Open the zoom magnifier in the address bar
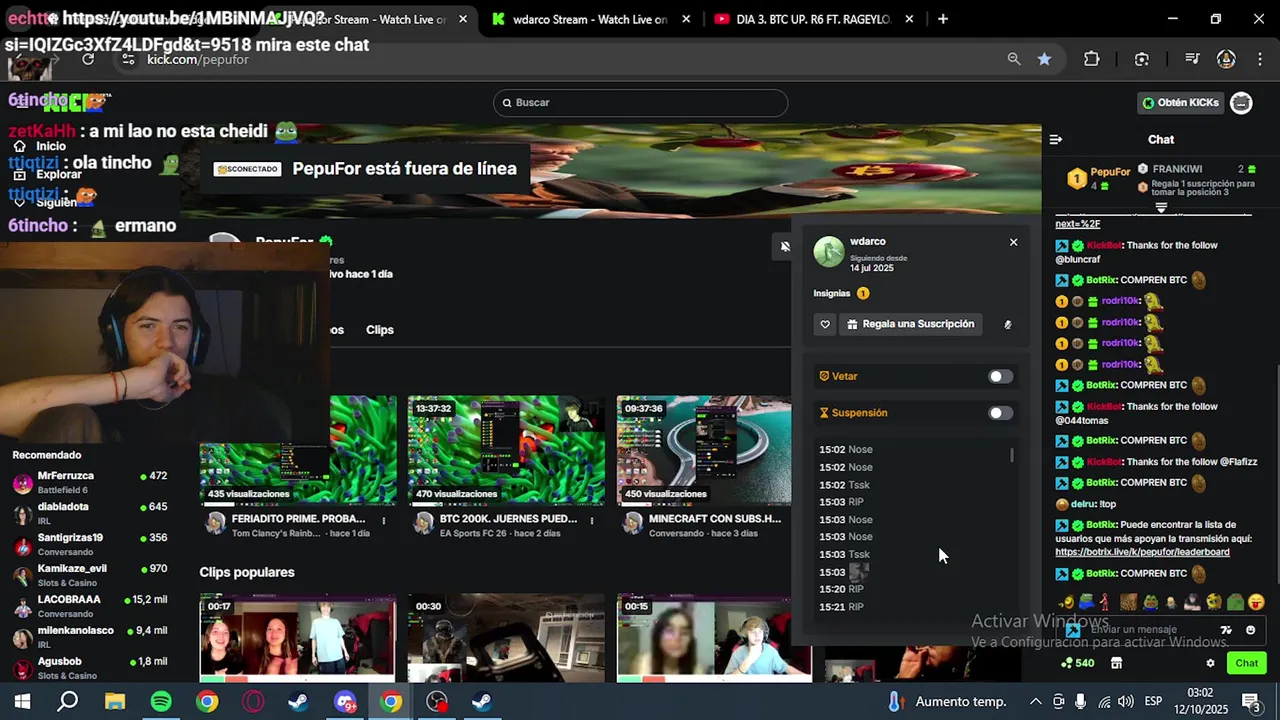This screenshot has width=1280, height=720. [x=1014, y=59]
